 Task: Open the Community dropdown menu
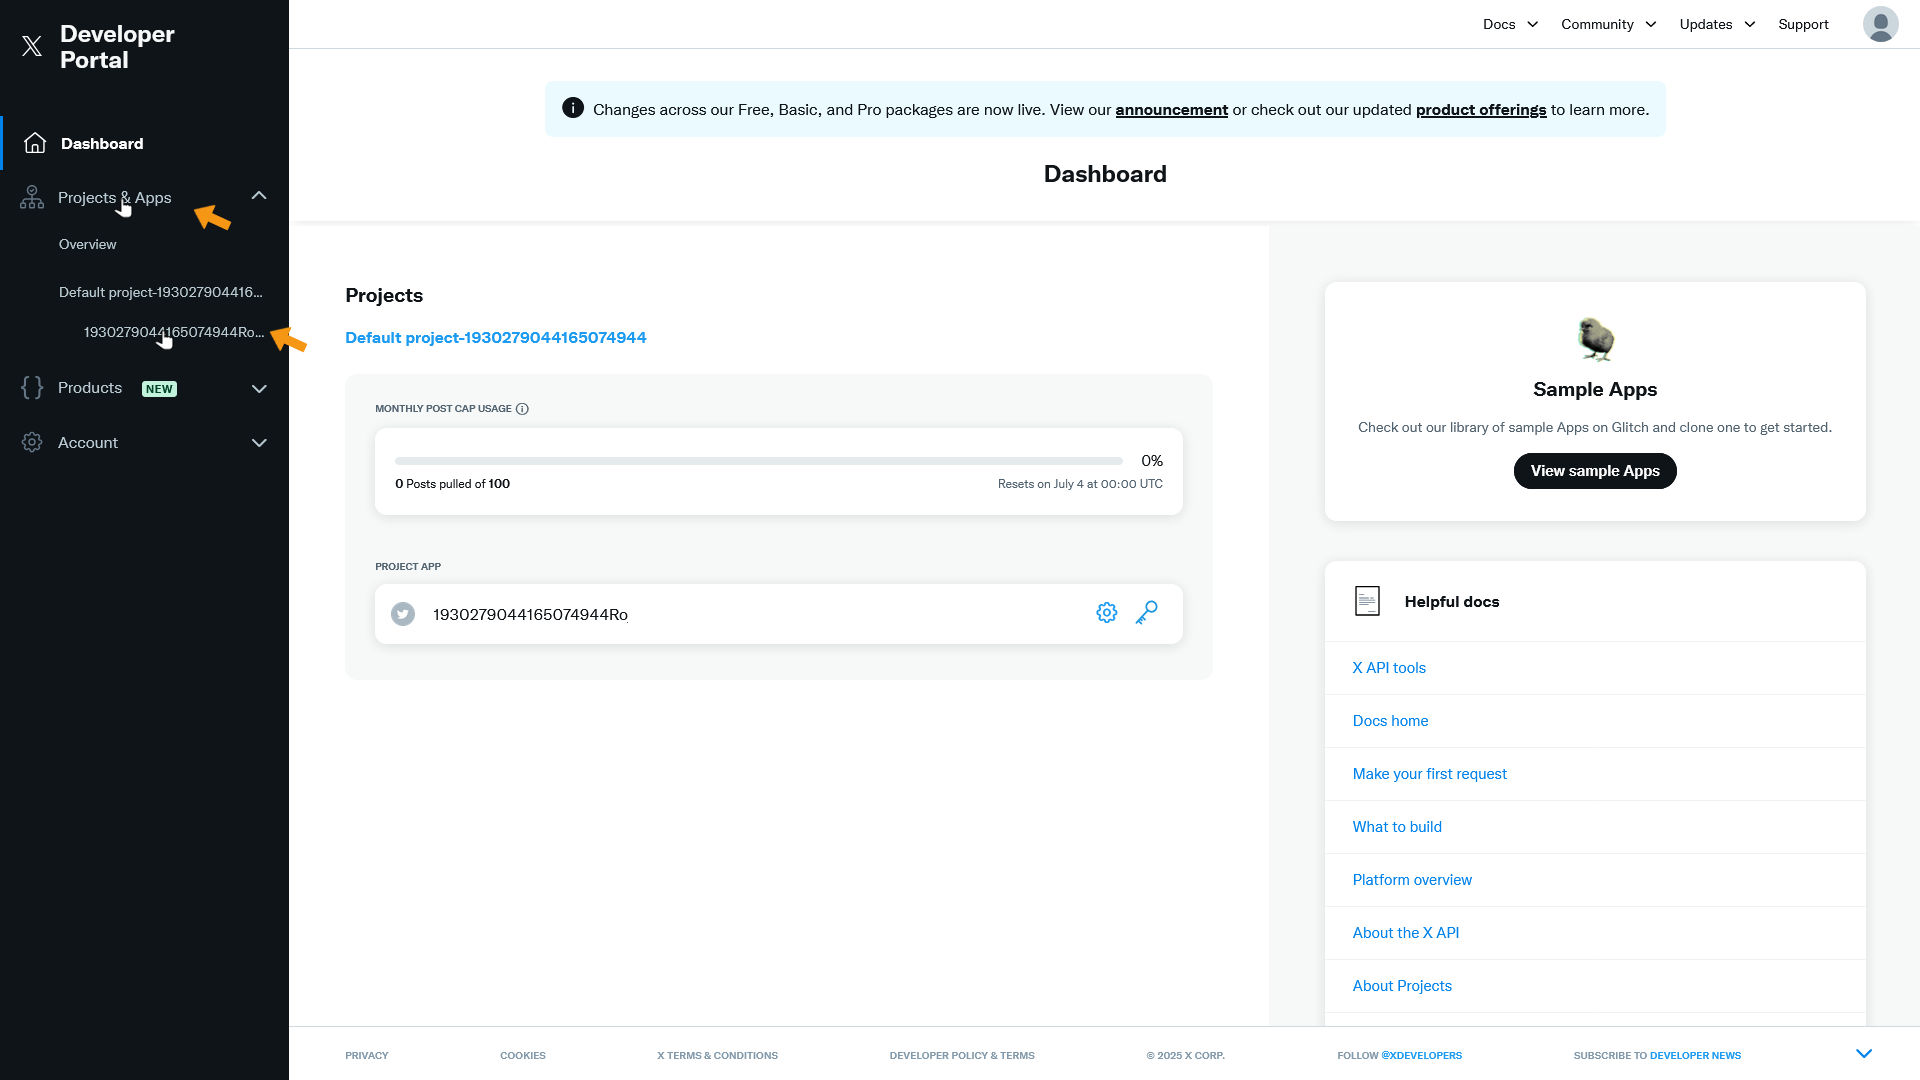click(x=1608, y=24)
